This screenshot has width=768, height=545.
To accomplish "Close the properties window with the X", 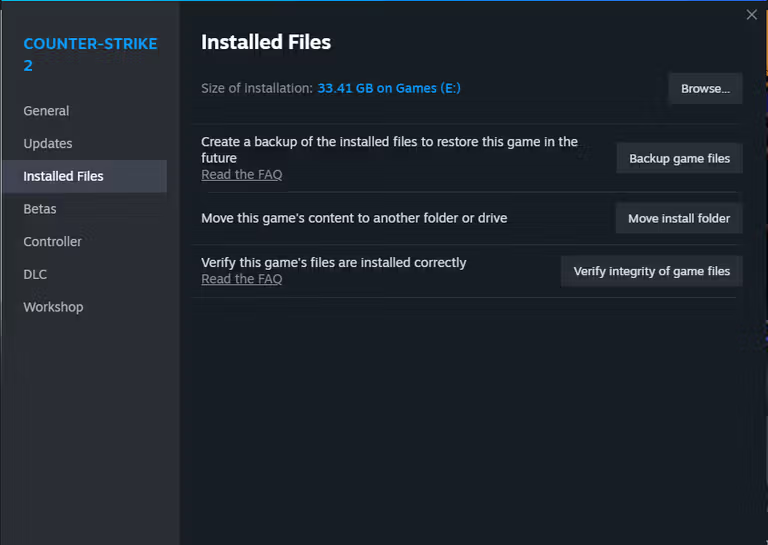I will pyautogui.click(x=752, y=15).
